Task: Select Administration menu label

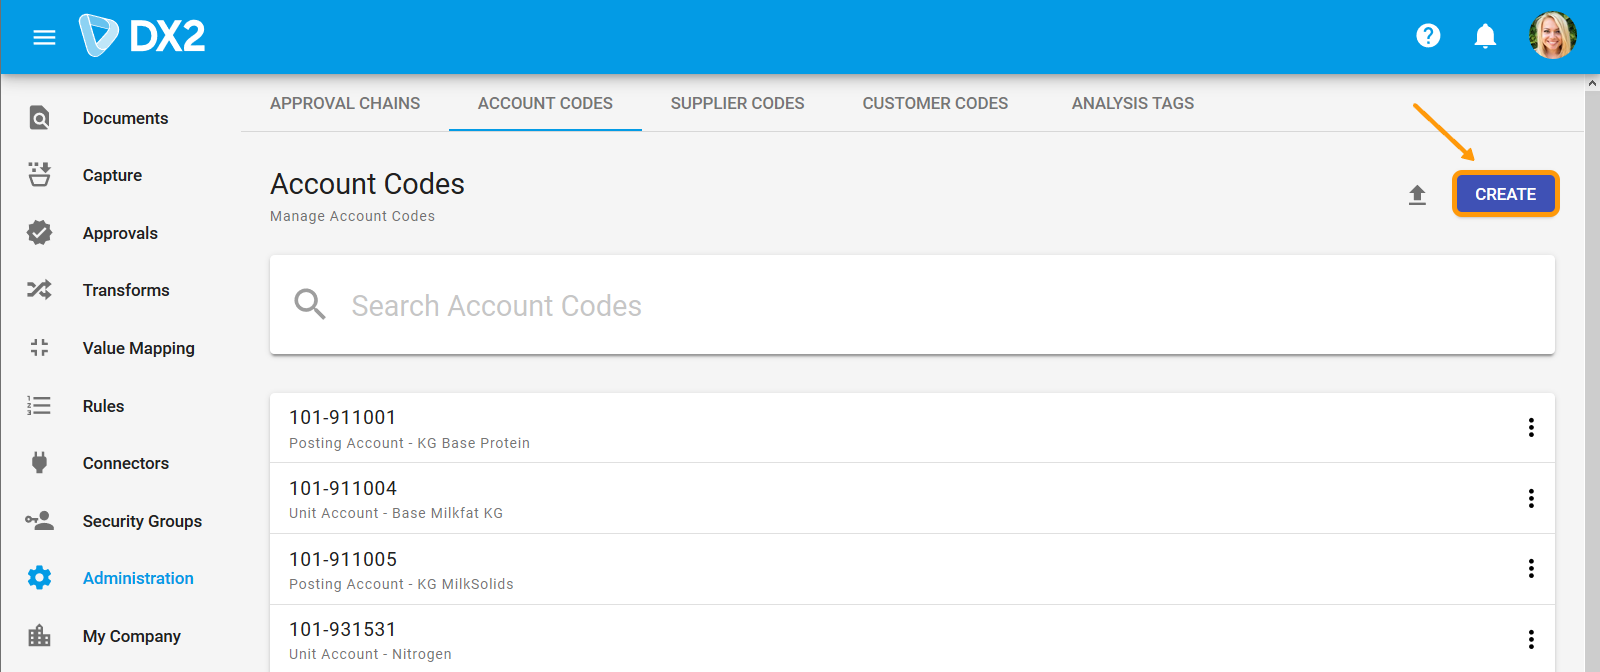Action: (x=138, y=578)
